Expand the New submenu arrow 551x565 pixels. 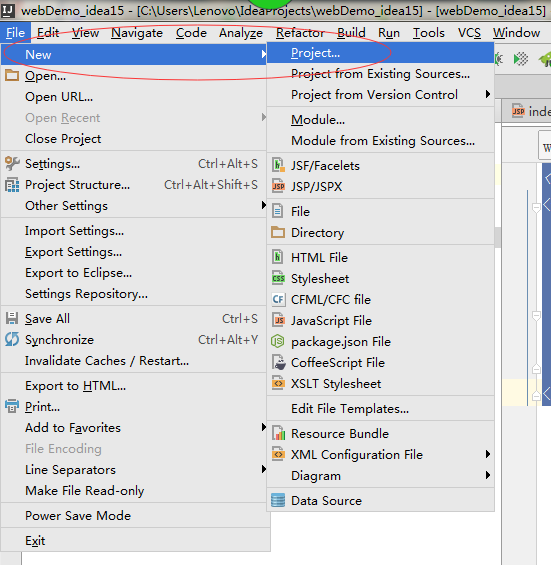point(263,54)
